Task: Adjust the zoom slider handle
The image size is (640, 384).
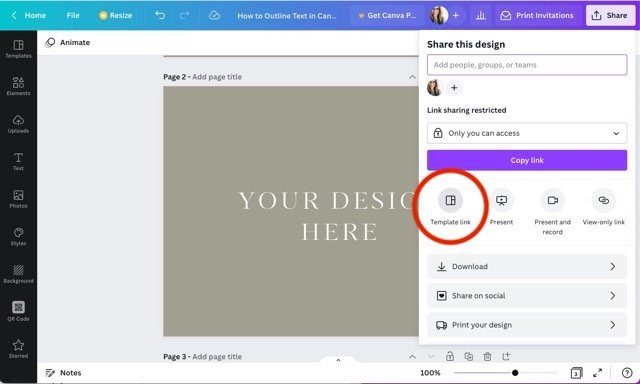Action: click(515, 373)
